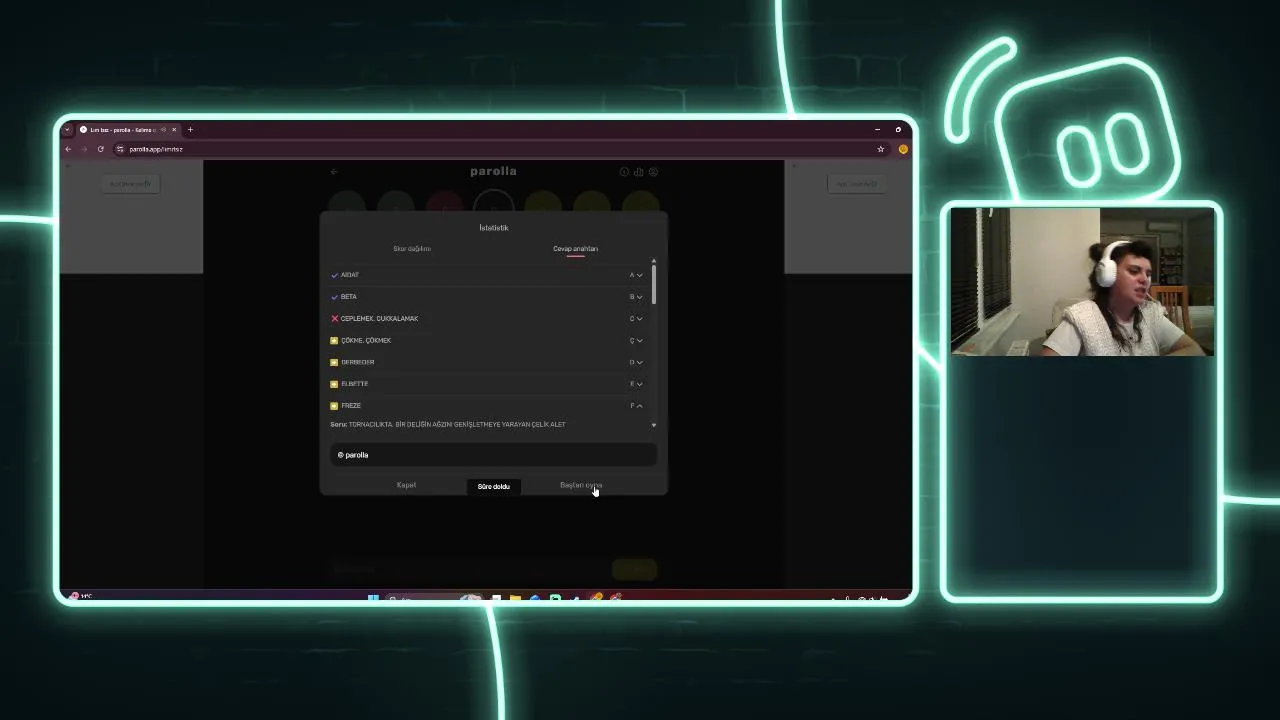Image resolution: width=1280 pixels, height=720 pixels.
Task: Click the browser forward arrow
Action: point(84,149)
